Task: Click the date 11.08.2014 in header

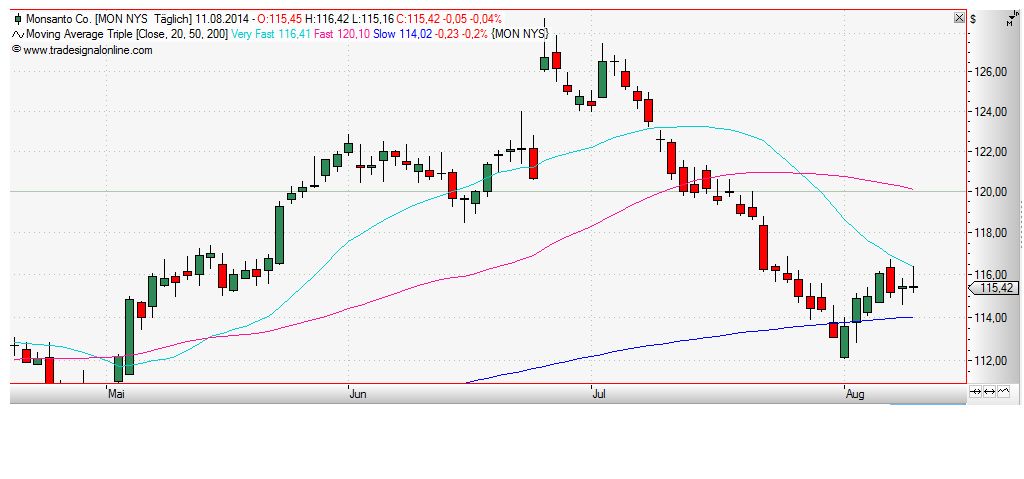Action: pos(221,20)
